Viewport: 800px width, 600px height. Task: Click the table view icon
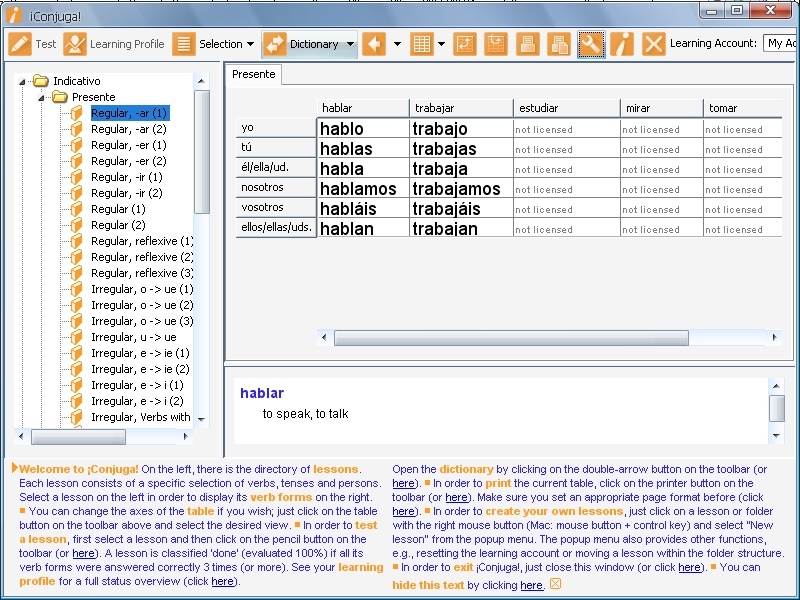(421, 44)
